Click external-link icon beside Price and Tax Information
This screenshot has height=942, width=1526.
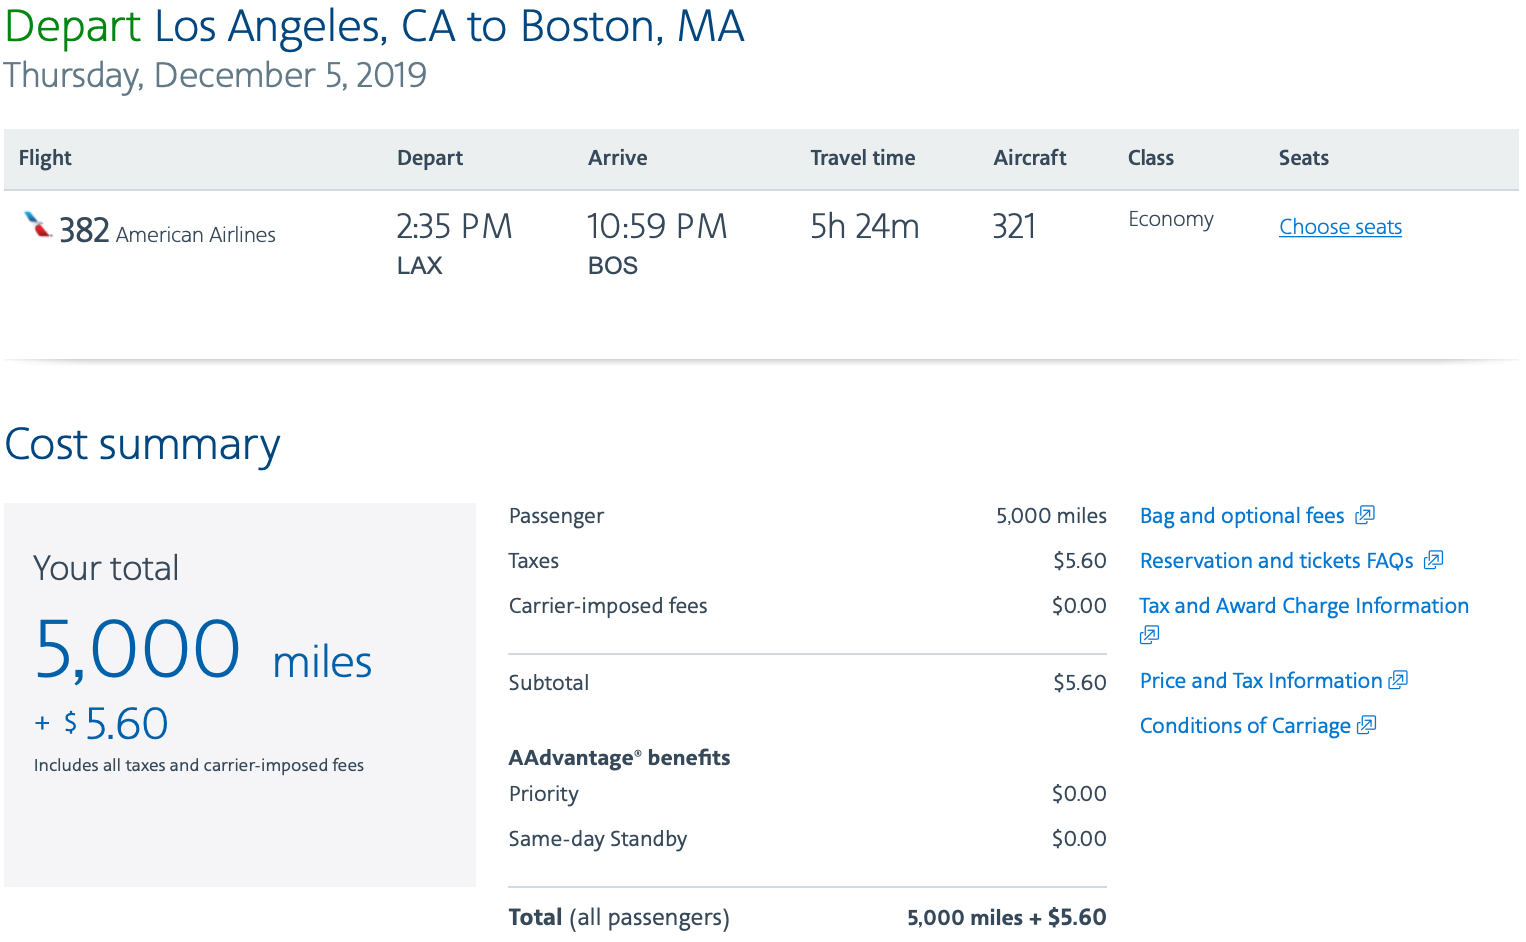pos(1398,680)
